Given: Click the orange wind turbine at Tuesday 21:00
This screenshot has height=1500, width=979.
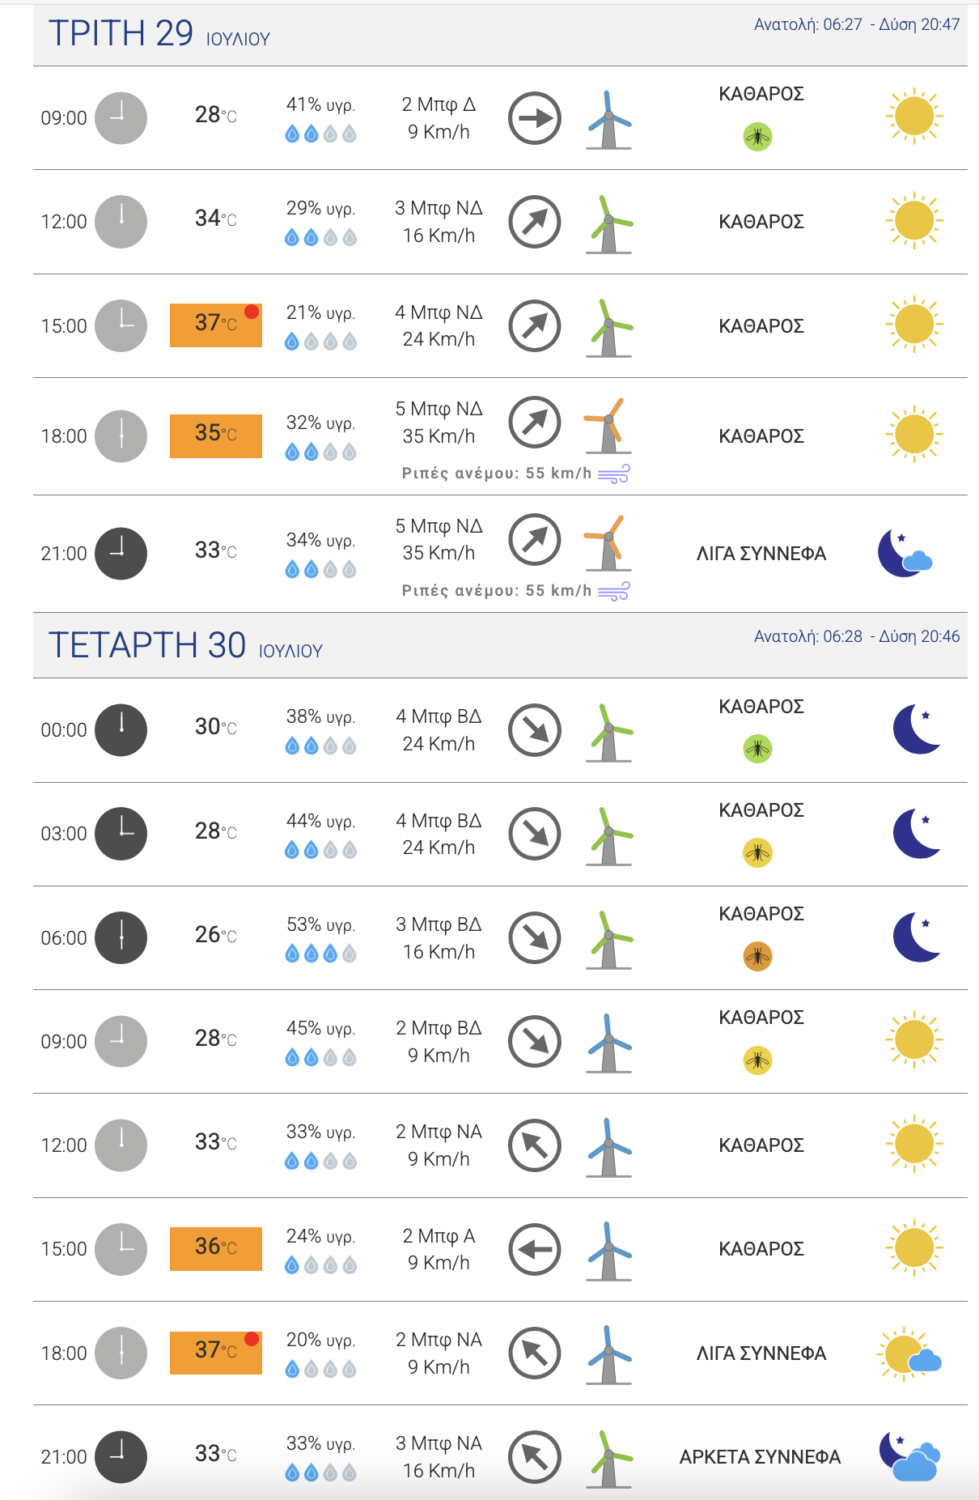Looking at the screenshot, I should [607, 542].
